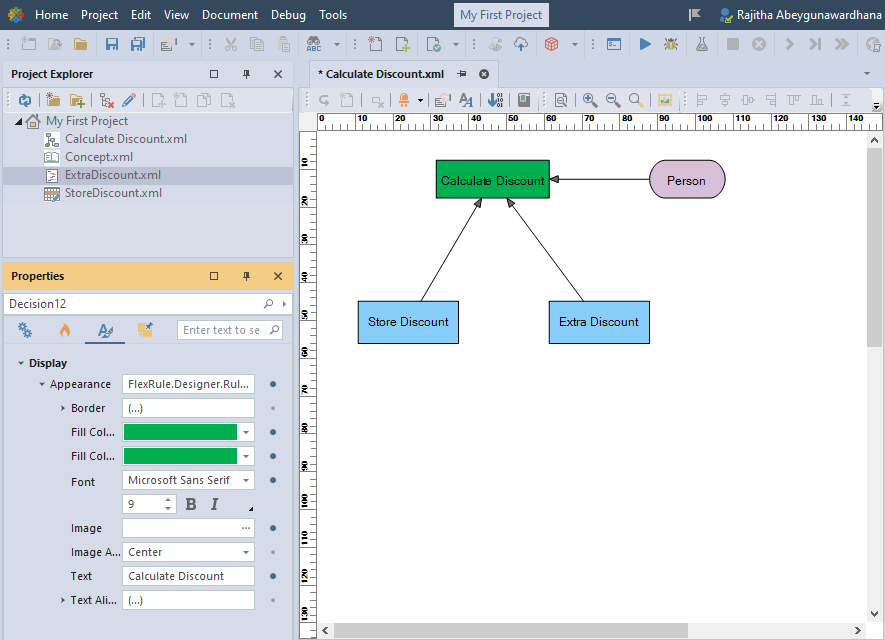Toggle Bold font style in Properties
Image resolution: width=885 pixels, height=640 pixels.
(x=191, y=504)
